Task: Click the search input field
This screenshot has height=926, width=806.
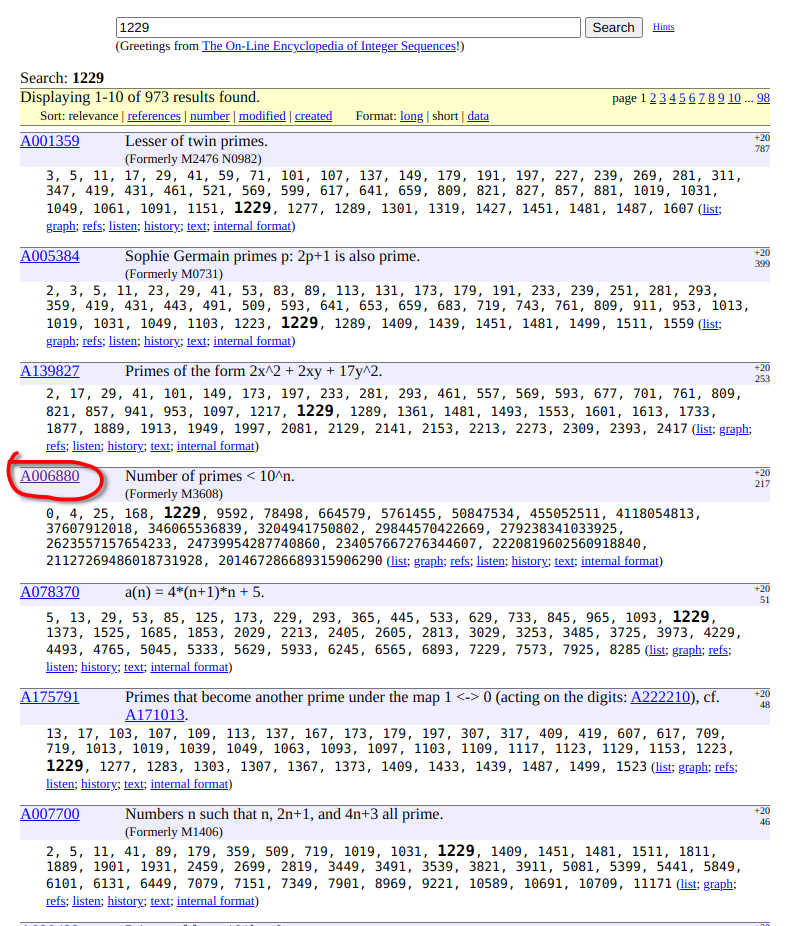Action: (x=347, y=28)
